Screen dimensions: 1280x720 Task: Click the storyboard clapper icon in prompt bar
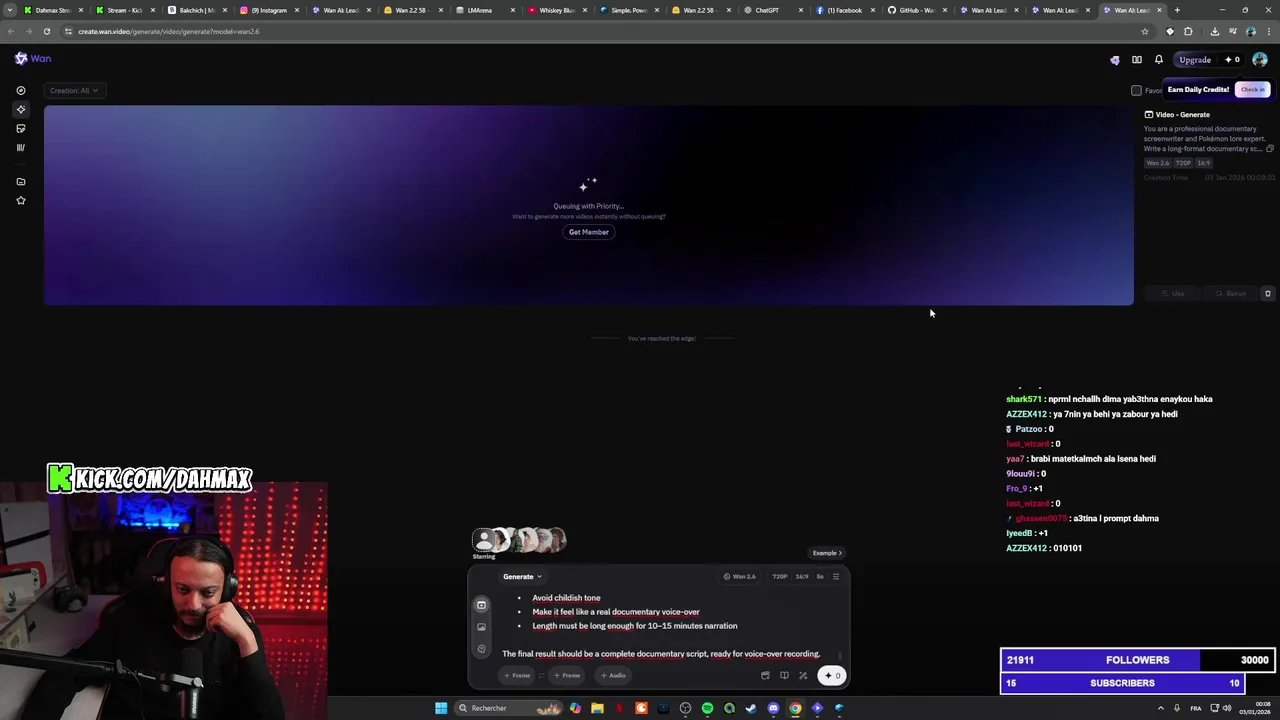pos(765,676)
